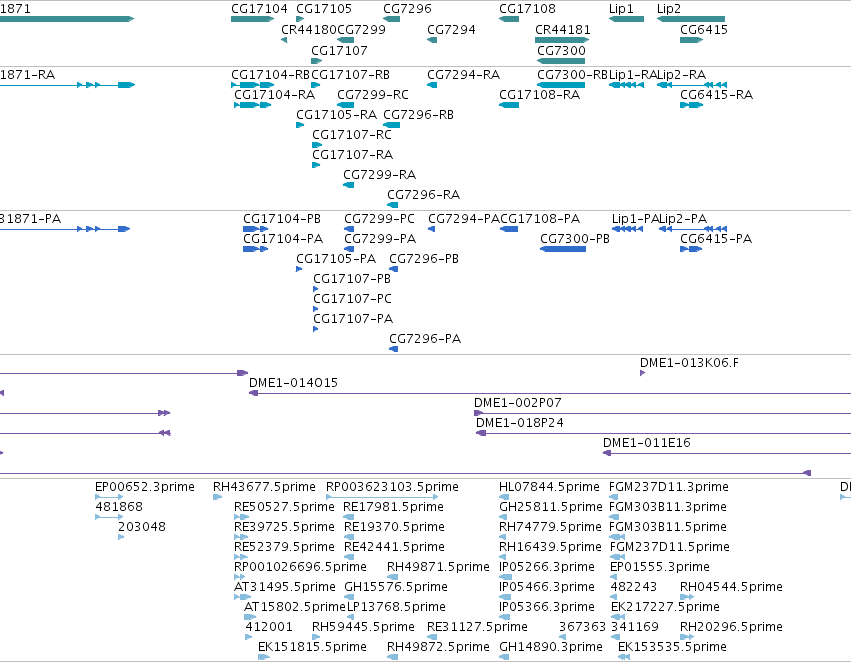
Task: Click protein CG7299-PA label
Action: pos(380,239)
